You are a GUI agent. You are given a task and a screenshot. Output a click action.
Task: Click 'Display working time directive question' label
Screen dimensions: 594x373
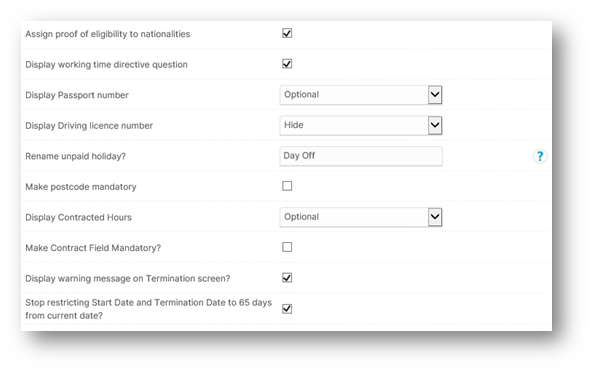[x=106, y=65]
